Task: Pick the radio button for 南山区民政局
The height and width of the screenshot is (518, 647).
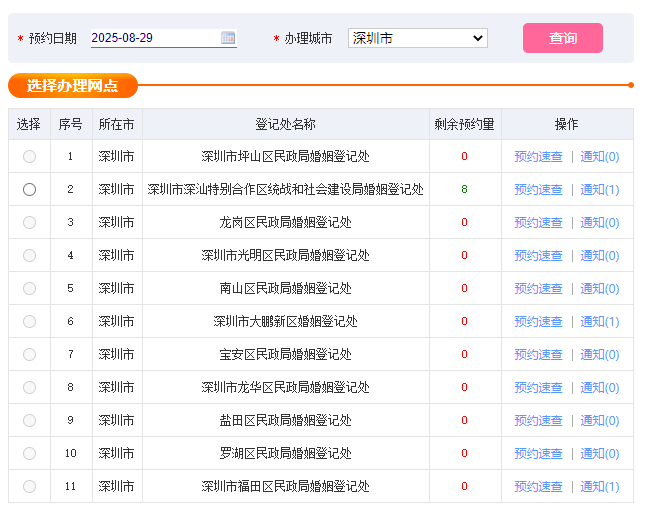Action: (29, 288)
